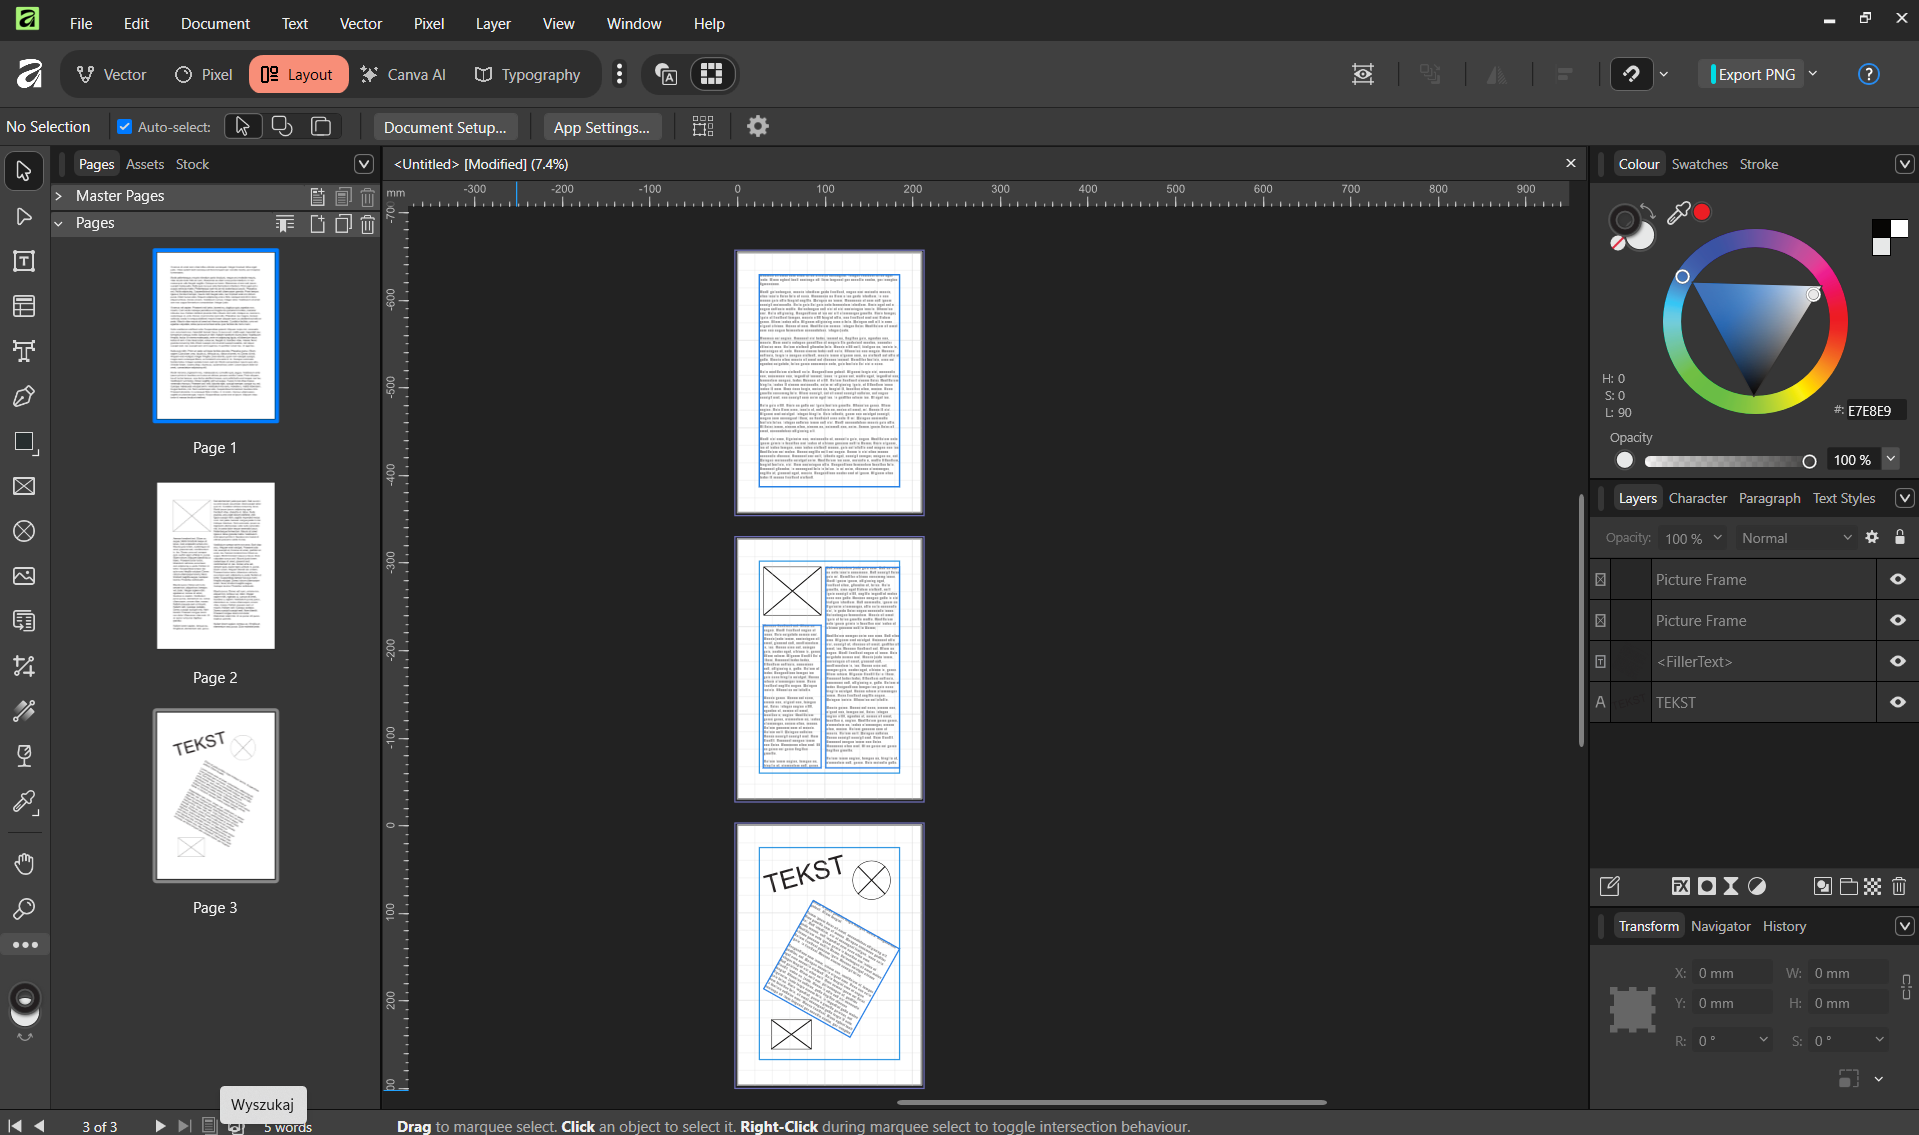Image resolution: width=1919 pixels, height=1135 pixels.
Task: Open the Export PNG dropdown arrow
Action: click(x=1813, y=74)
